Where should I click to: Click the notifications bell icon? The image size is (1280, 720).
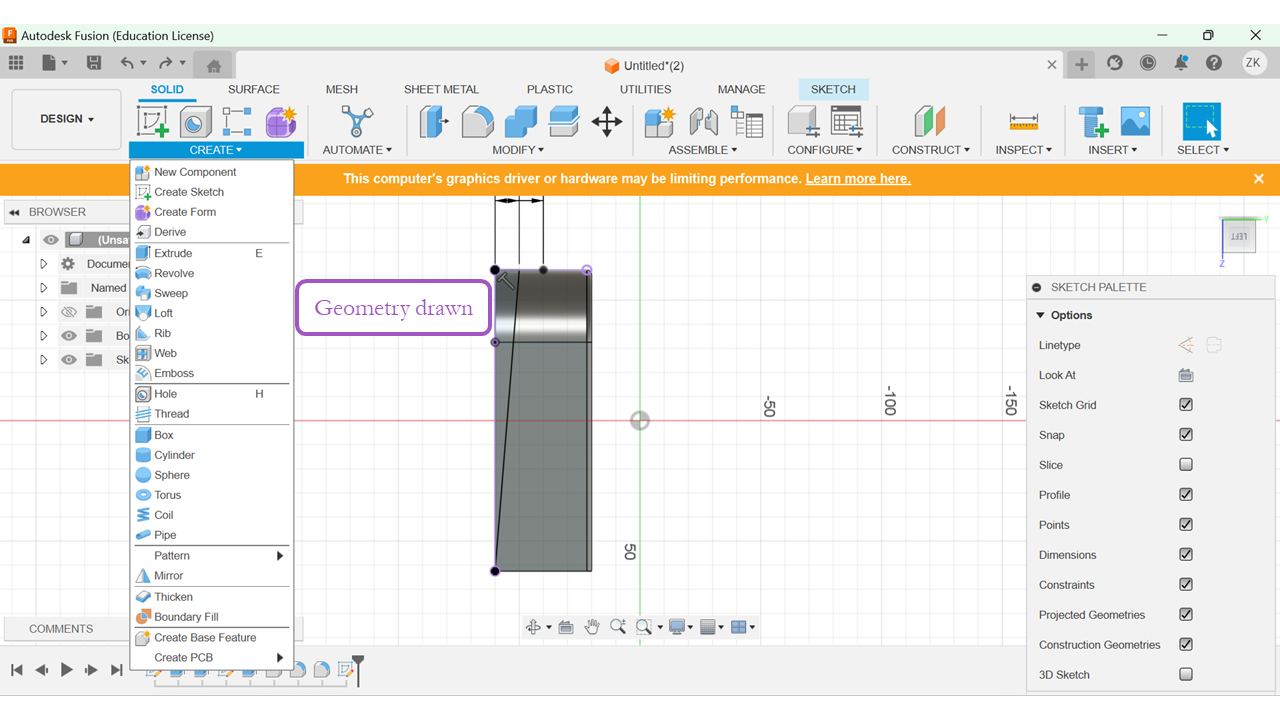tap(1181, 63)
